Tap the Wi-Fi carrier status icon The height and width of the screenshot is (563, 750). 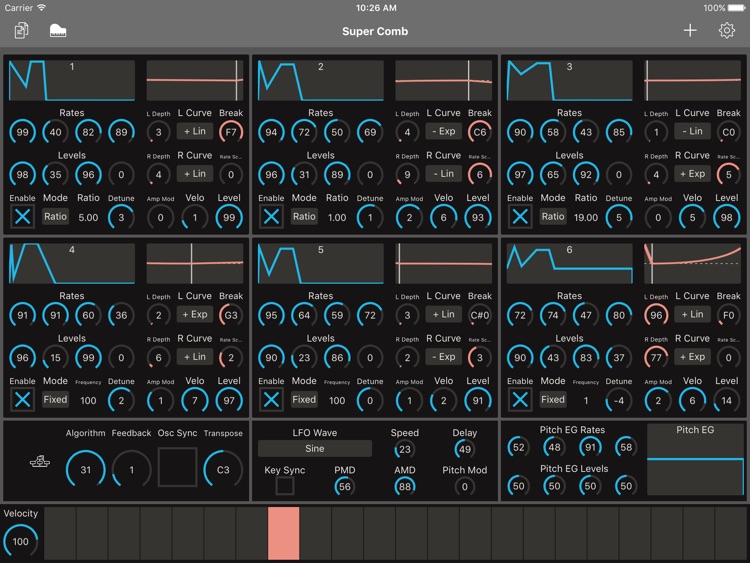tap(42, 7)
